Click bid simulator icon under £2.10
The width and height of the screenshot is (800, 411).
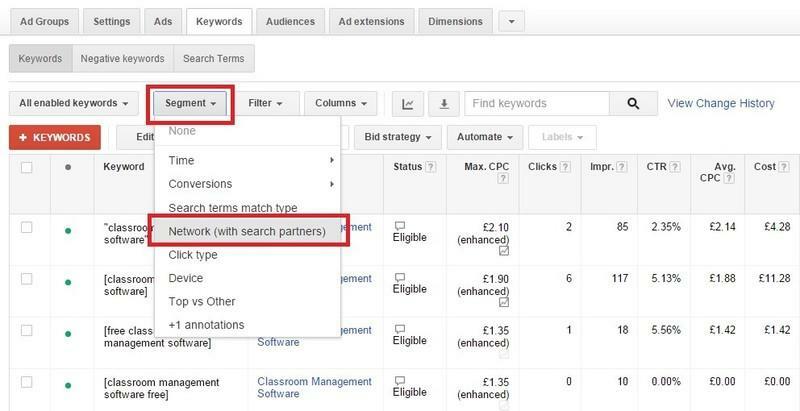(504, 251)
